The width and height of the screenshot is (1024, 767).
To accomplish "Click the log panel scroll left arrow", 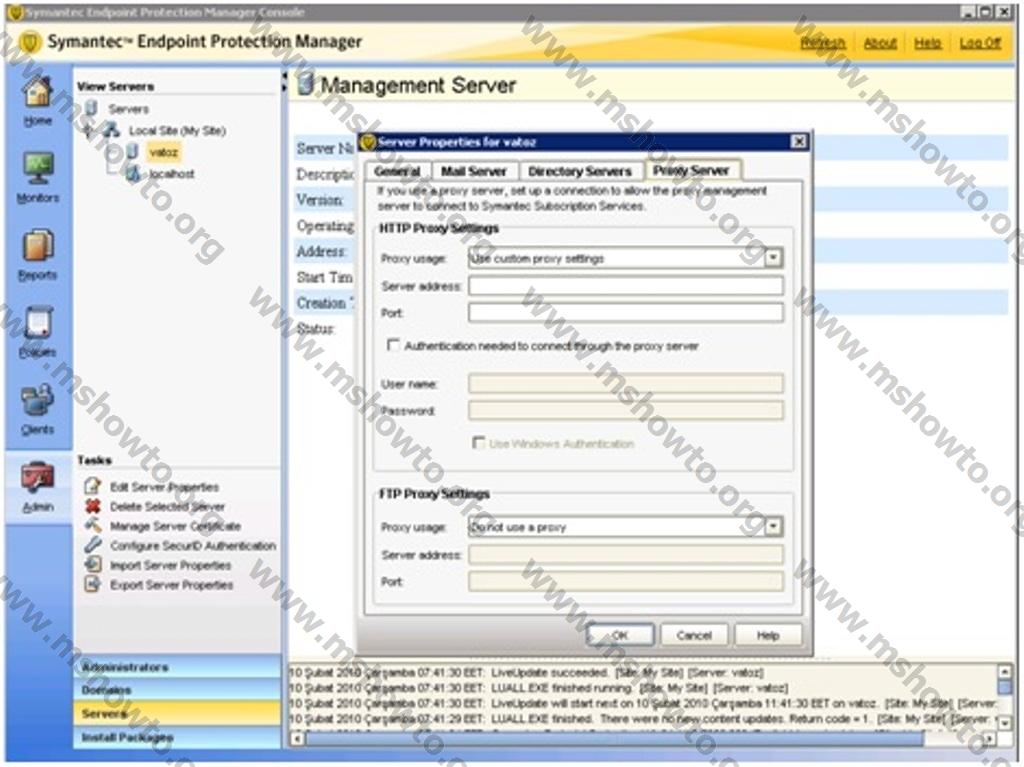I will pos(297,739).
